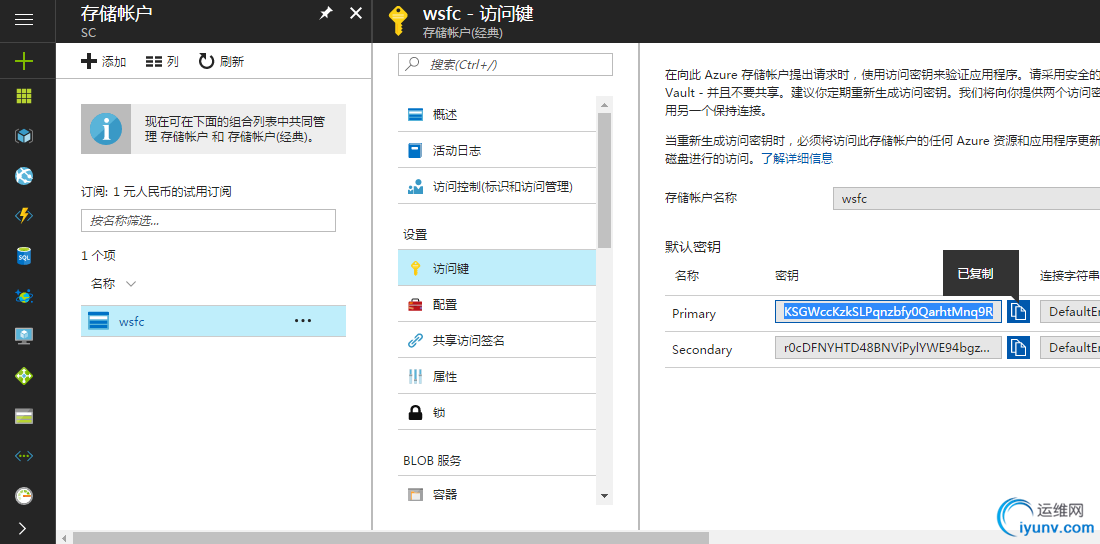Open Load balancers diamond icon in sidebar

24,376
